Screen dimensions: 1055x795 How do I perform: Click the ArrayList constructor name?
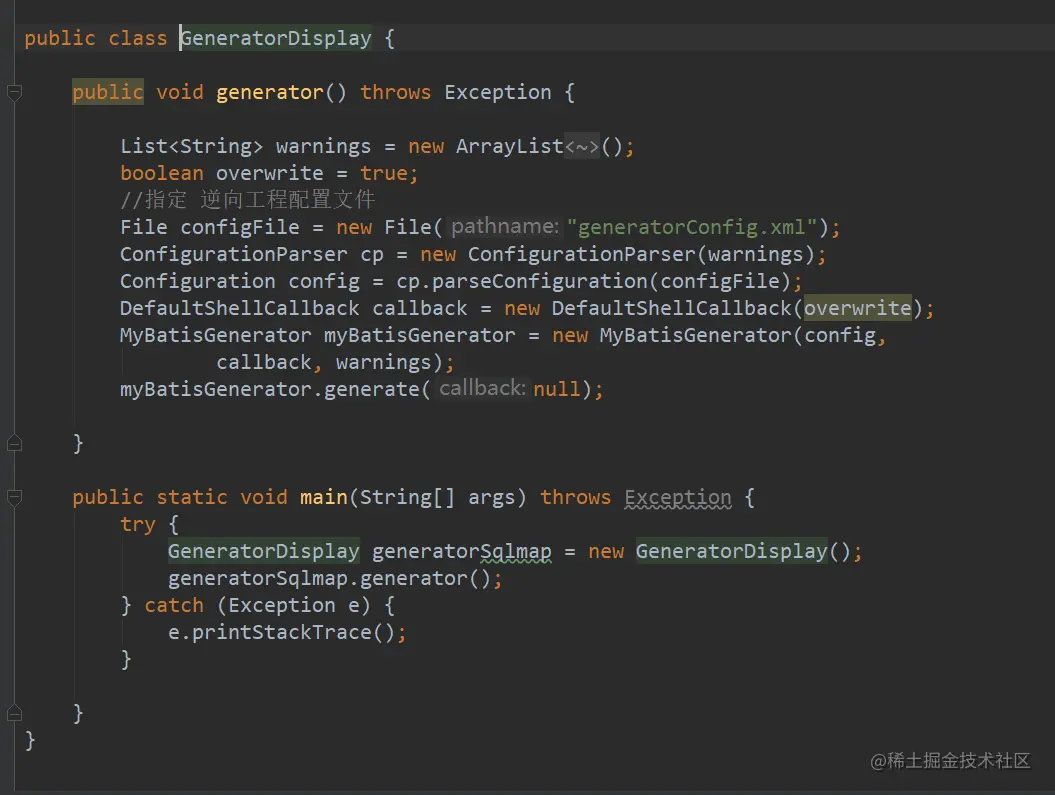pos(509,147)
